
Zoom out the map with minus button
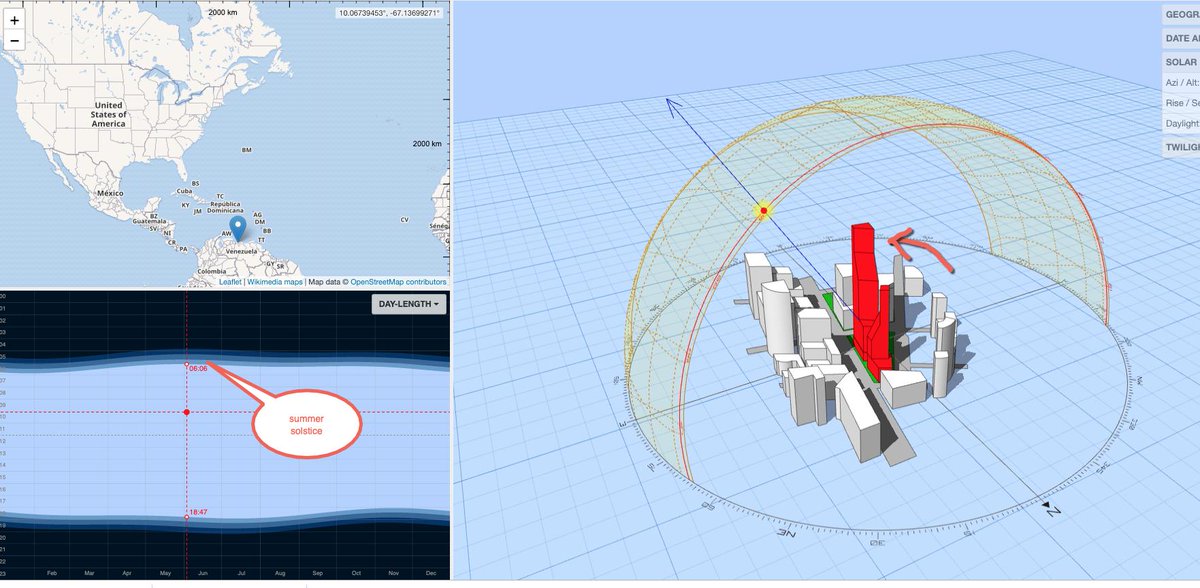click(x=14, y=40)
